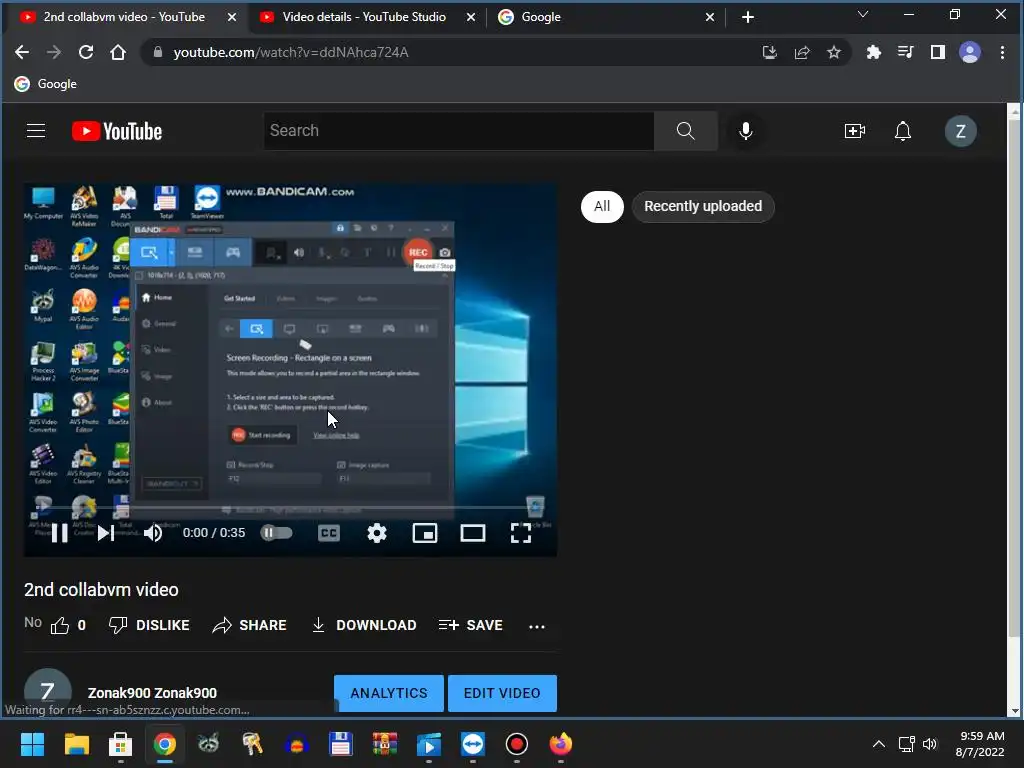Go back to the previous page

pyautogui.click(x=22, y=52)
